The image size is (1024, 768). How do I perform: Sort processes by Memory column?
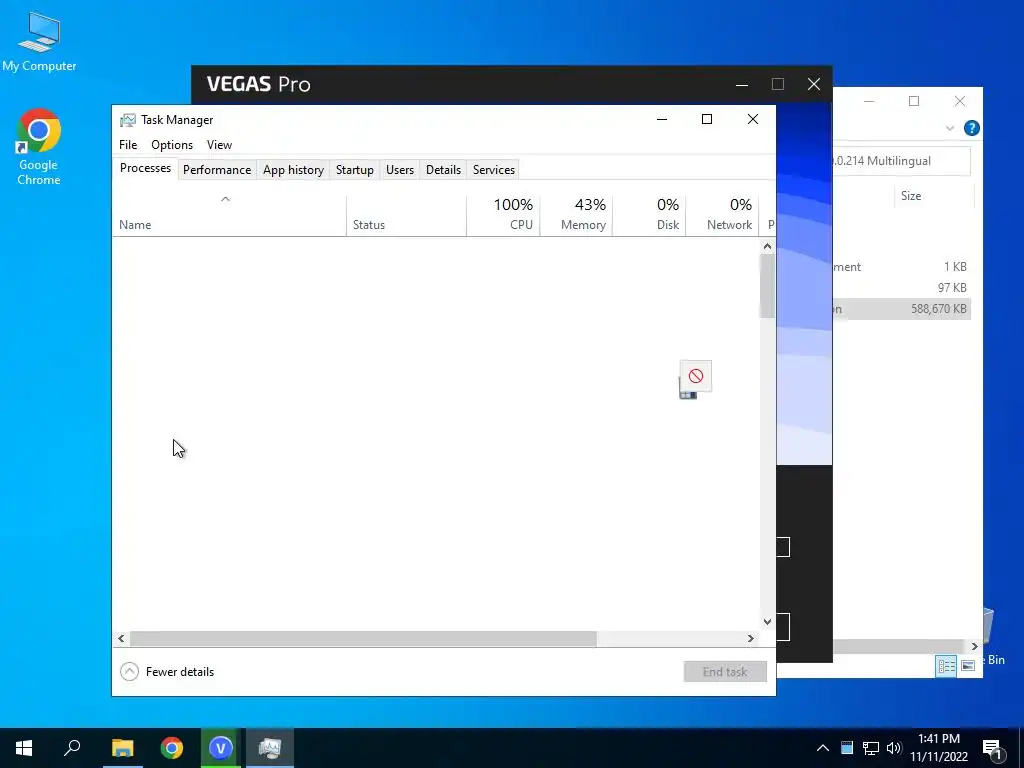point(576,216)
